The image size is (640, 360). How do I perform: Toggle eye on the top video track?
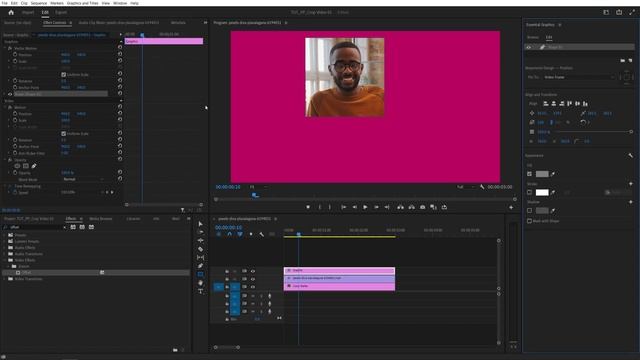coord(253,271)
